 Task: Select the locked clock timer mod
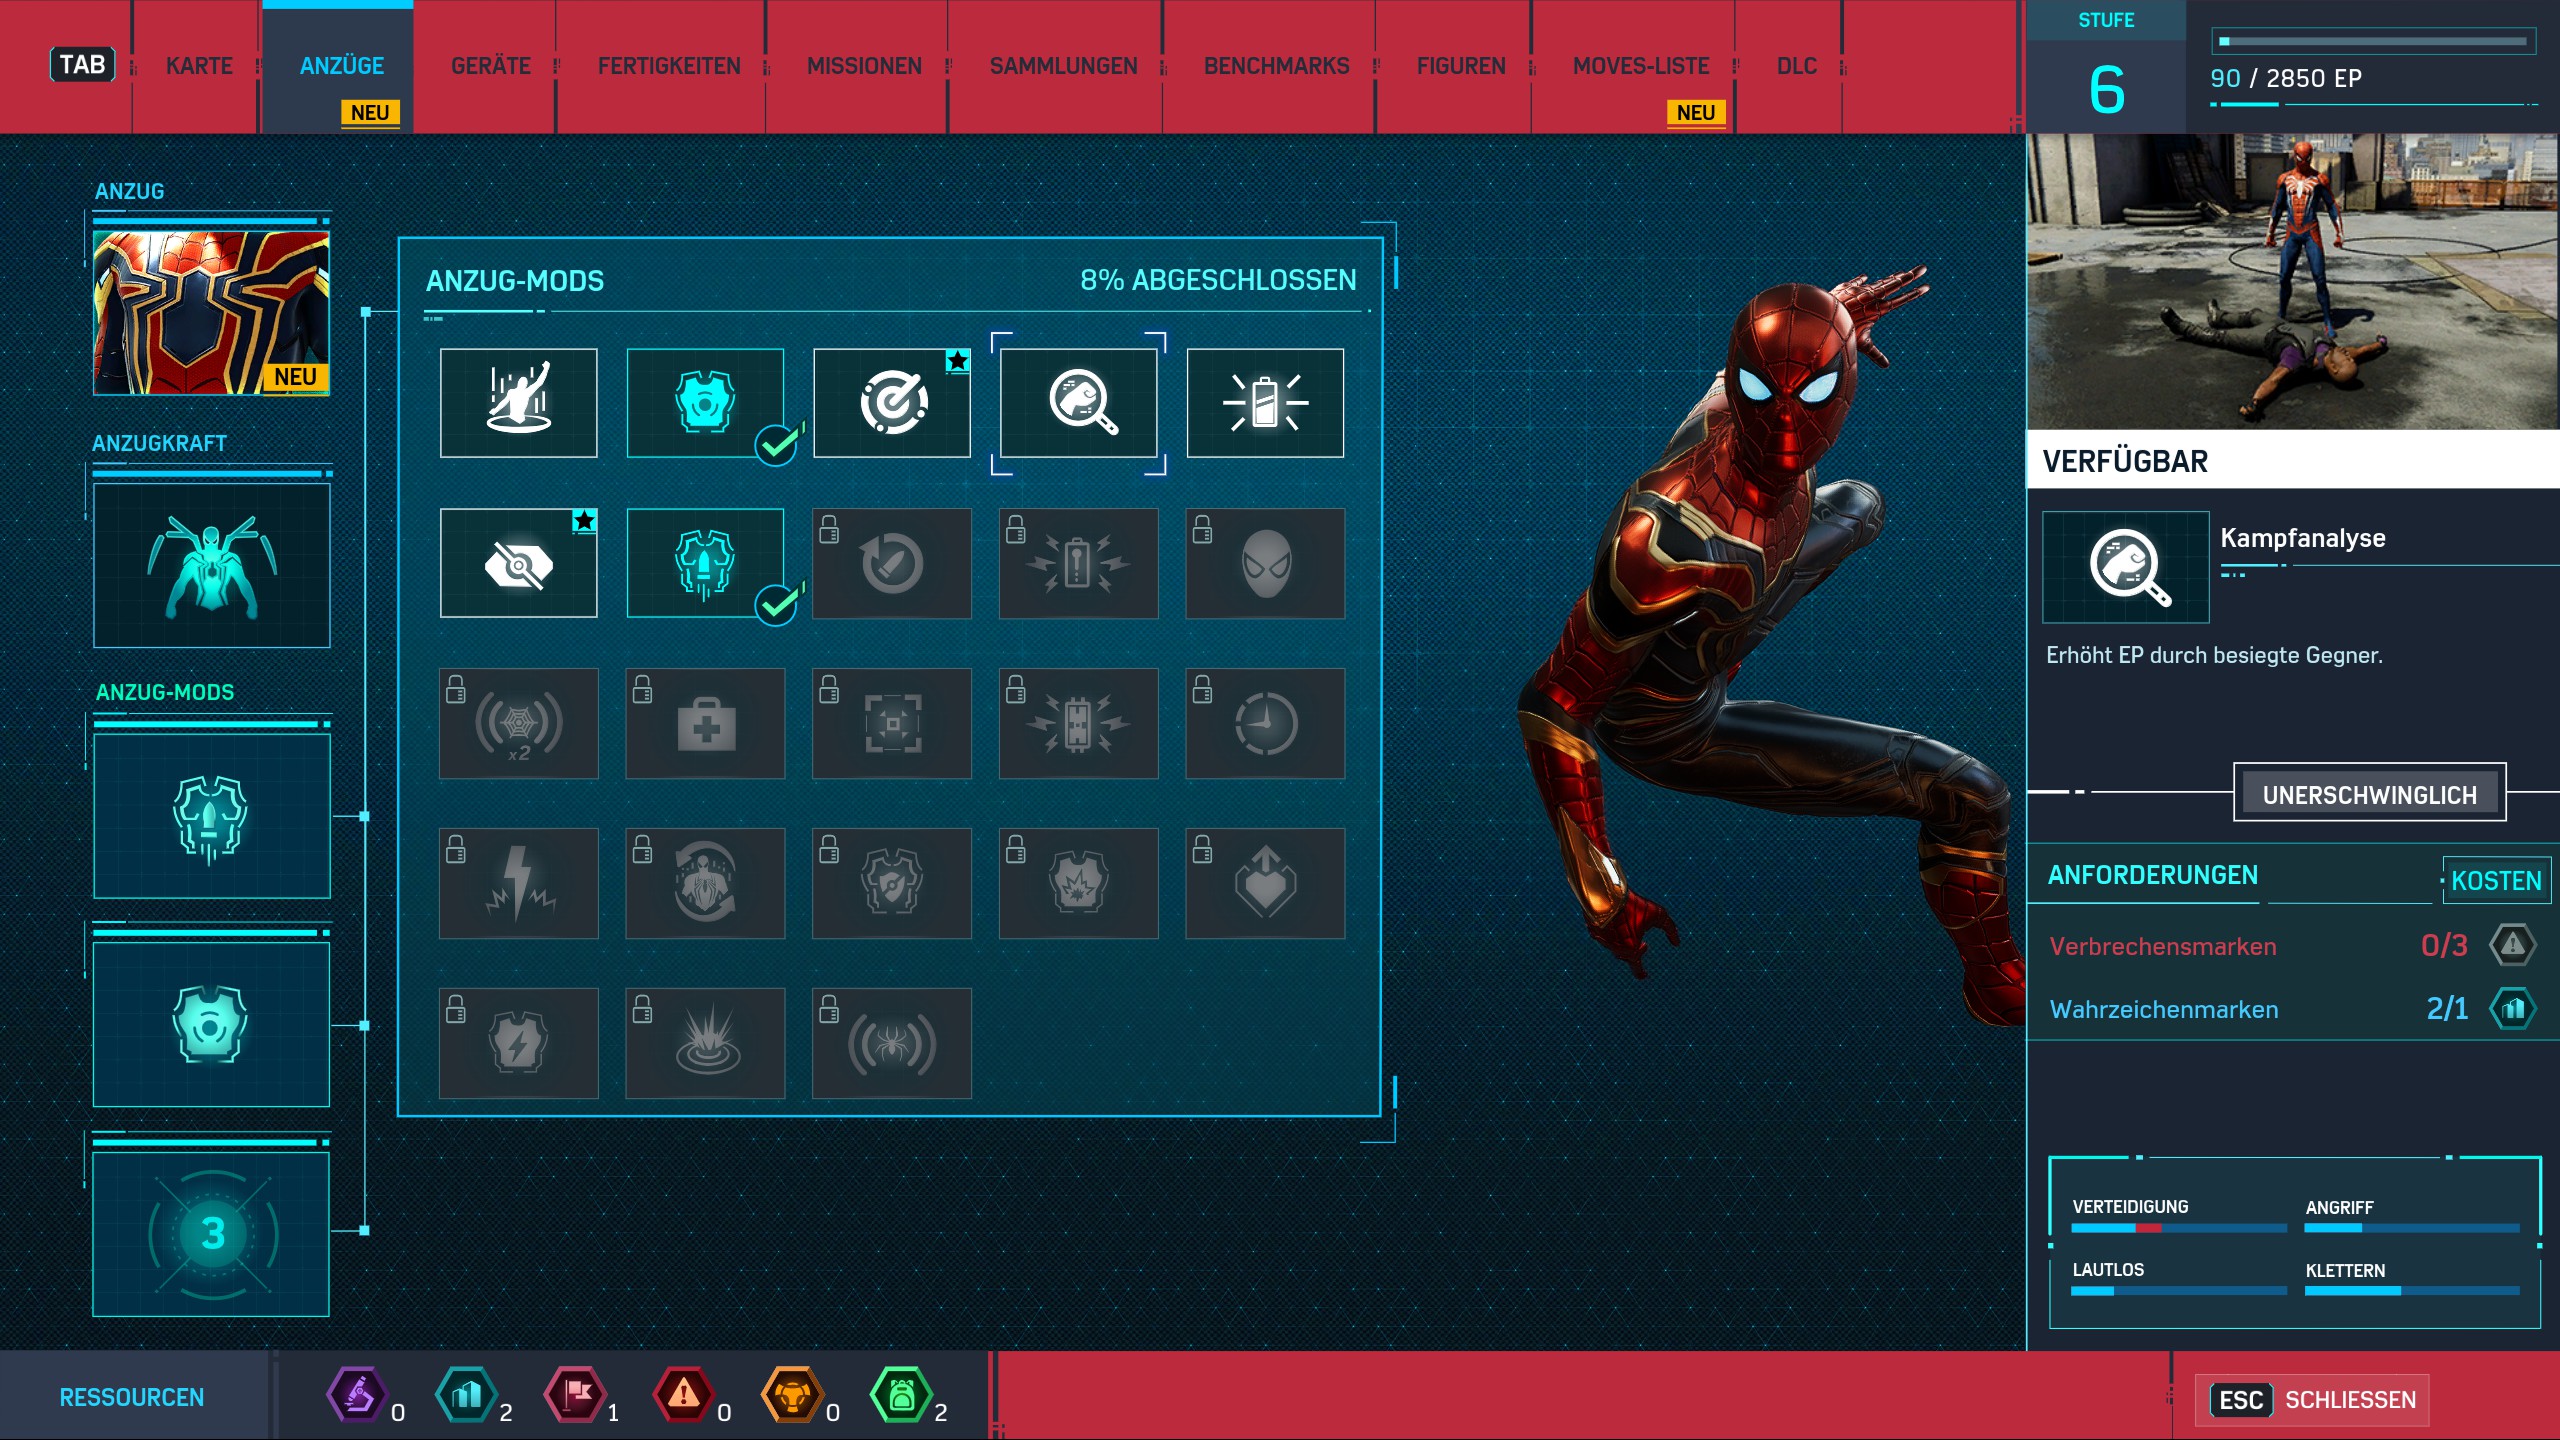(x=1265, y=723)
